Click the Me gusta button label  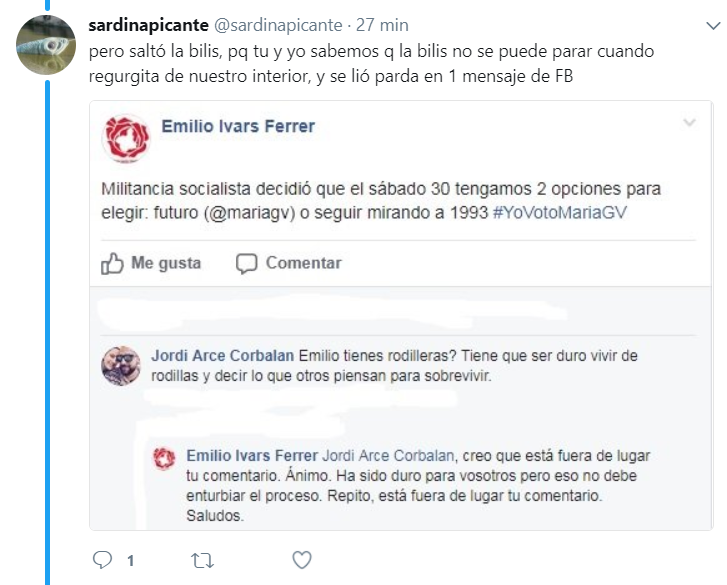(x=166, y=263)
